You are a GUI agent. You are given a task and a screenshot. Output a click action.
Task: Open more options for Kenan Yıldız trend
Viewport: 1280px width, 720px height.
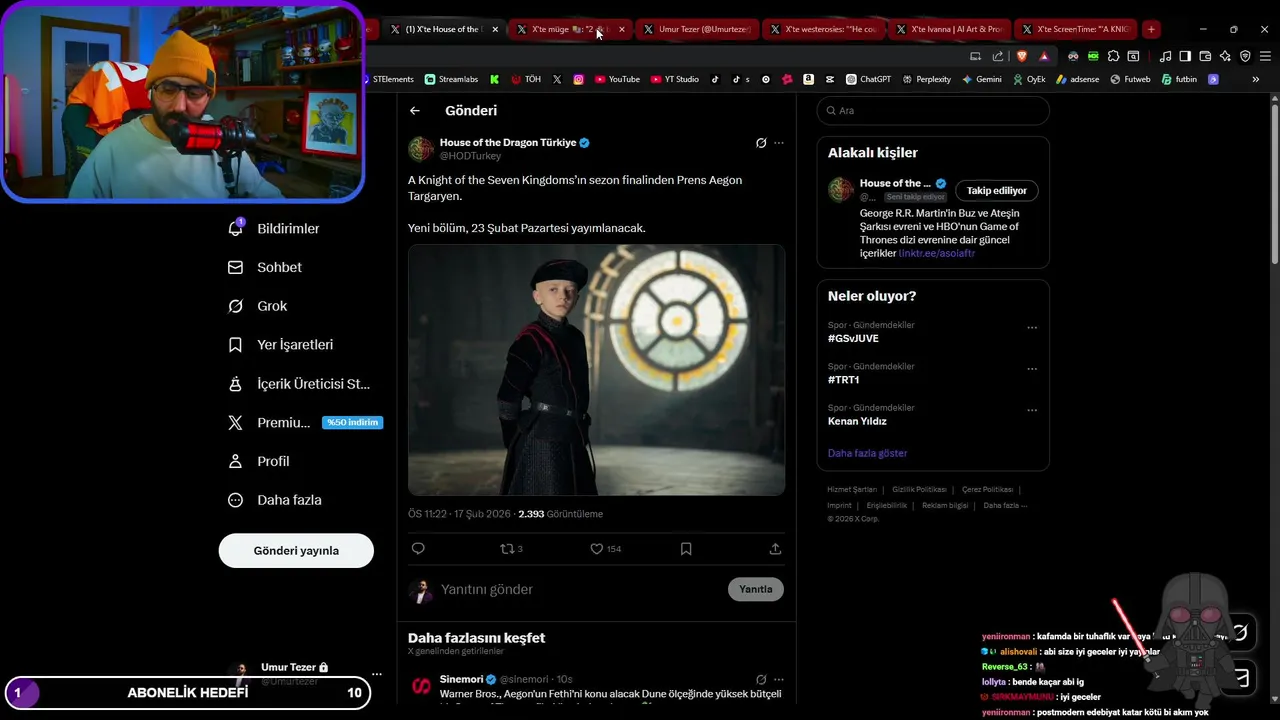tap(1032, 410)
